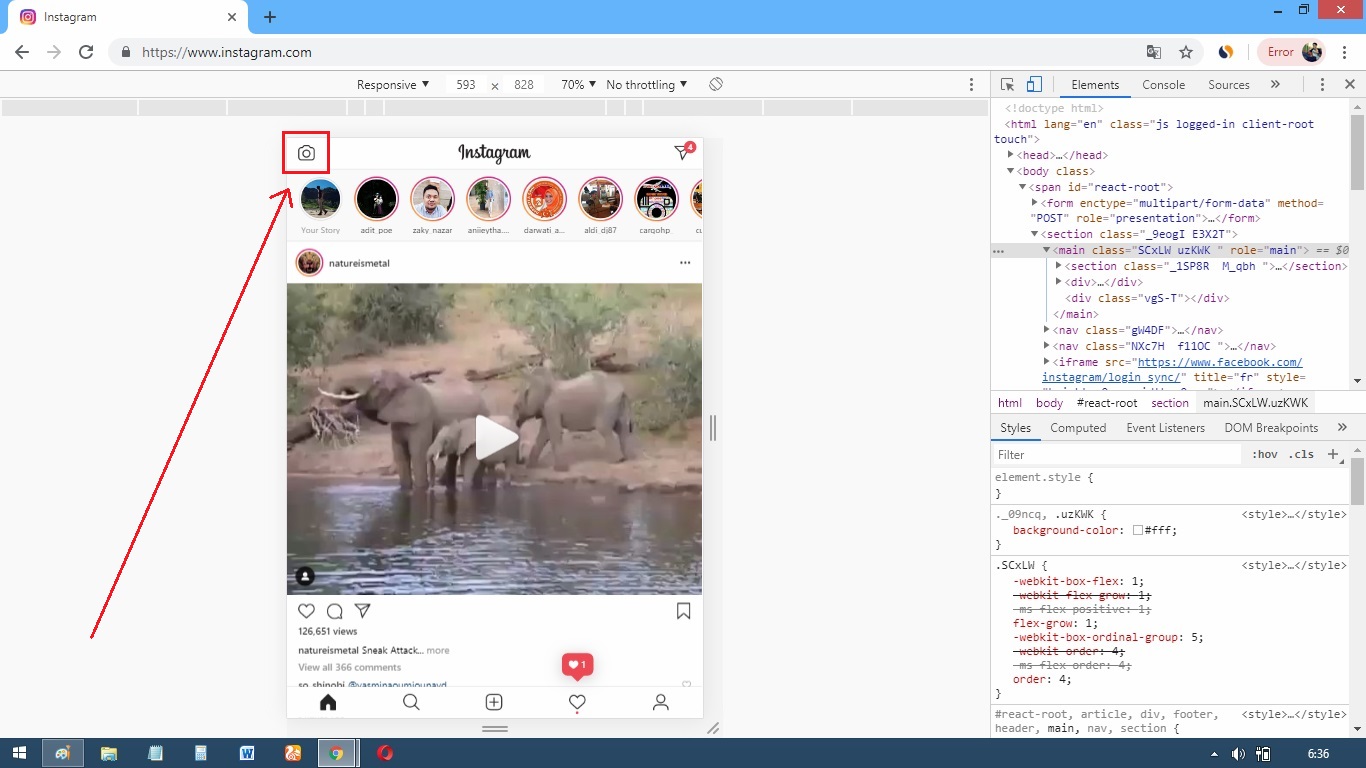Click the viewport width field showing 593
1366x768 pixels.
pos(466,85)
